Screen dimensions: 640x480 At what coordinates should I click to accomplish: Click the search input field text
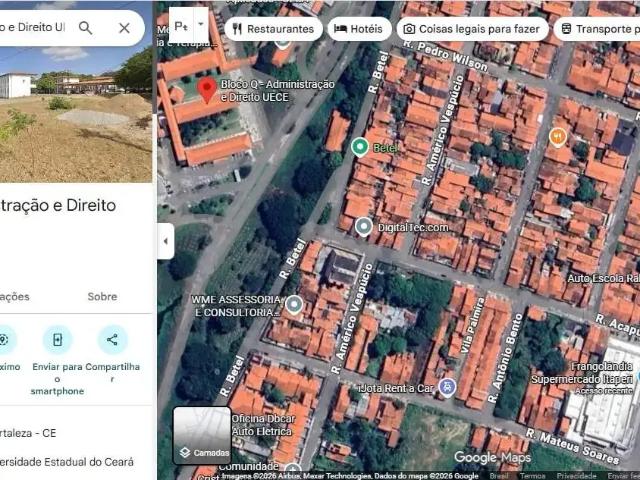click(x=32, y=27)
